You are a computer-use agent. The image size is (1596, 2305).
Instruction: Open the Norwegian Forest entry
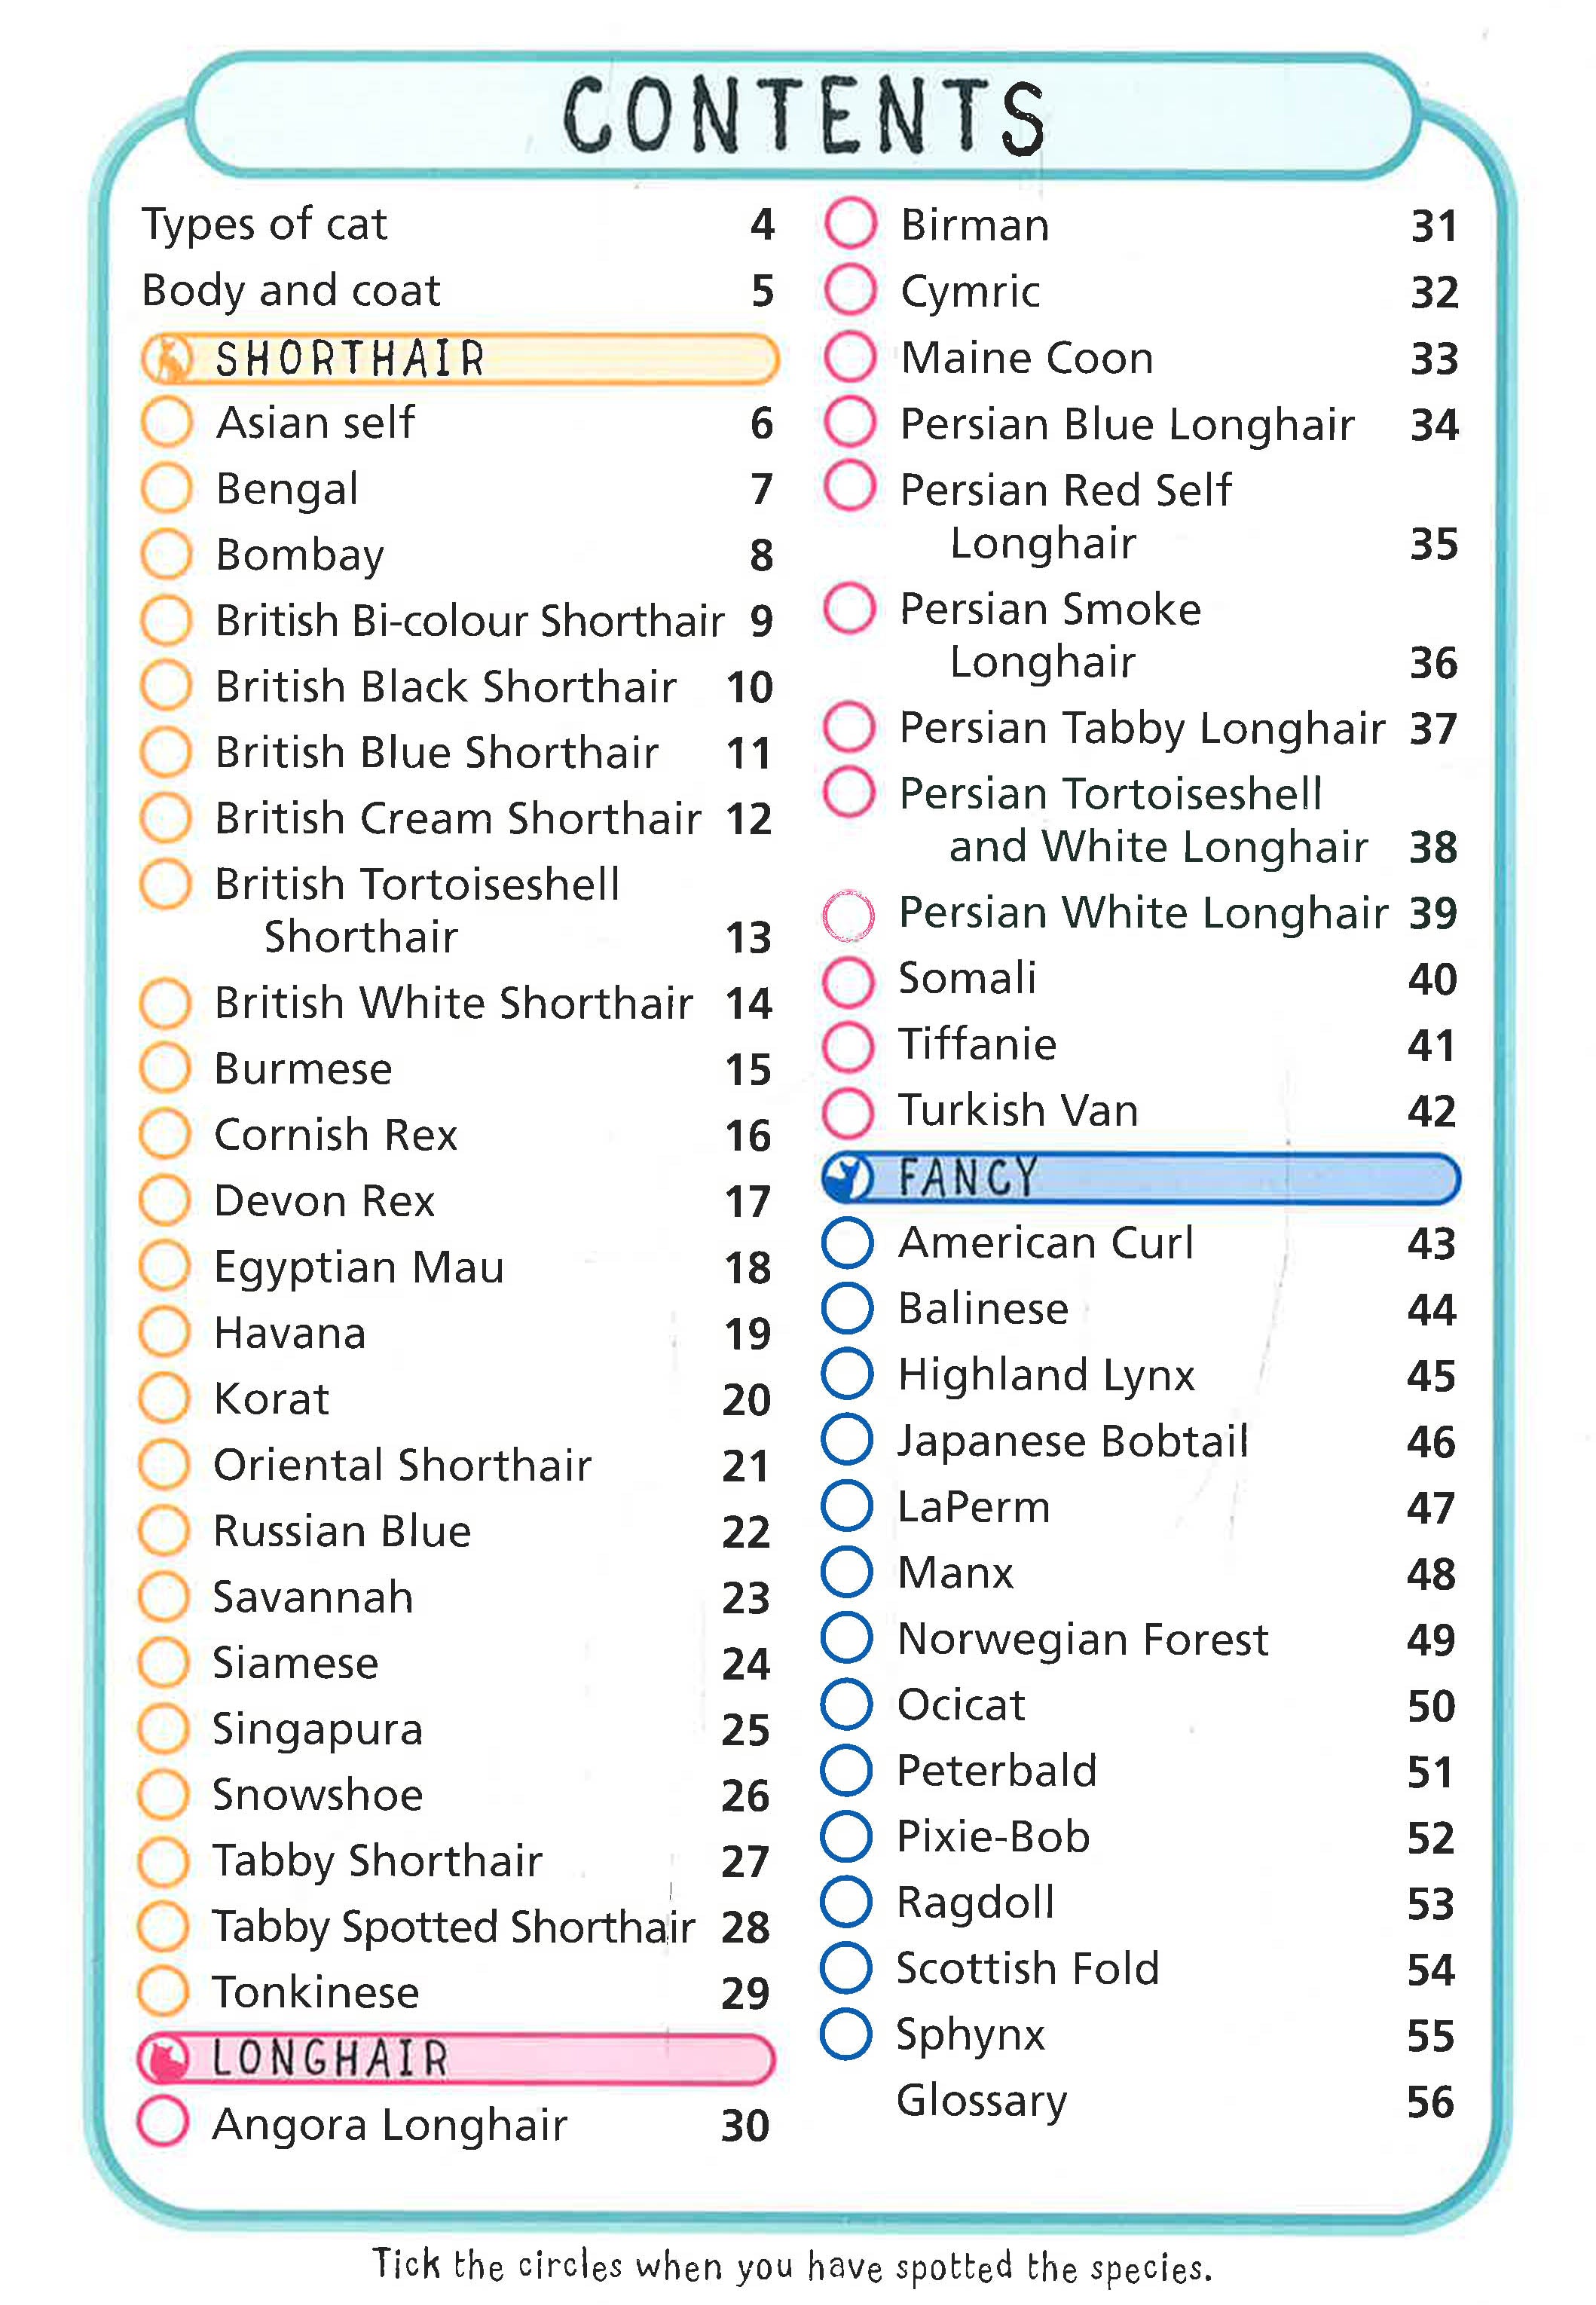[x=1082, y=1639]
